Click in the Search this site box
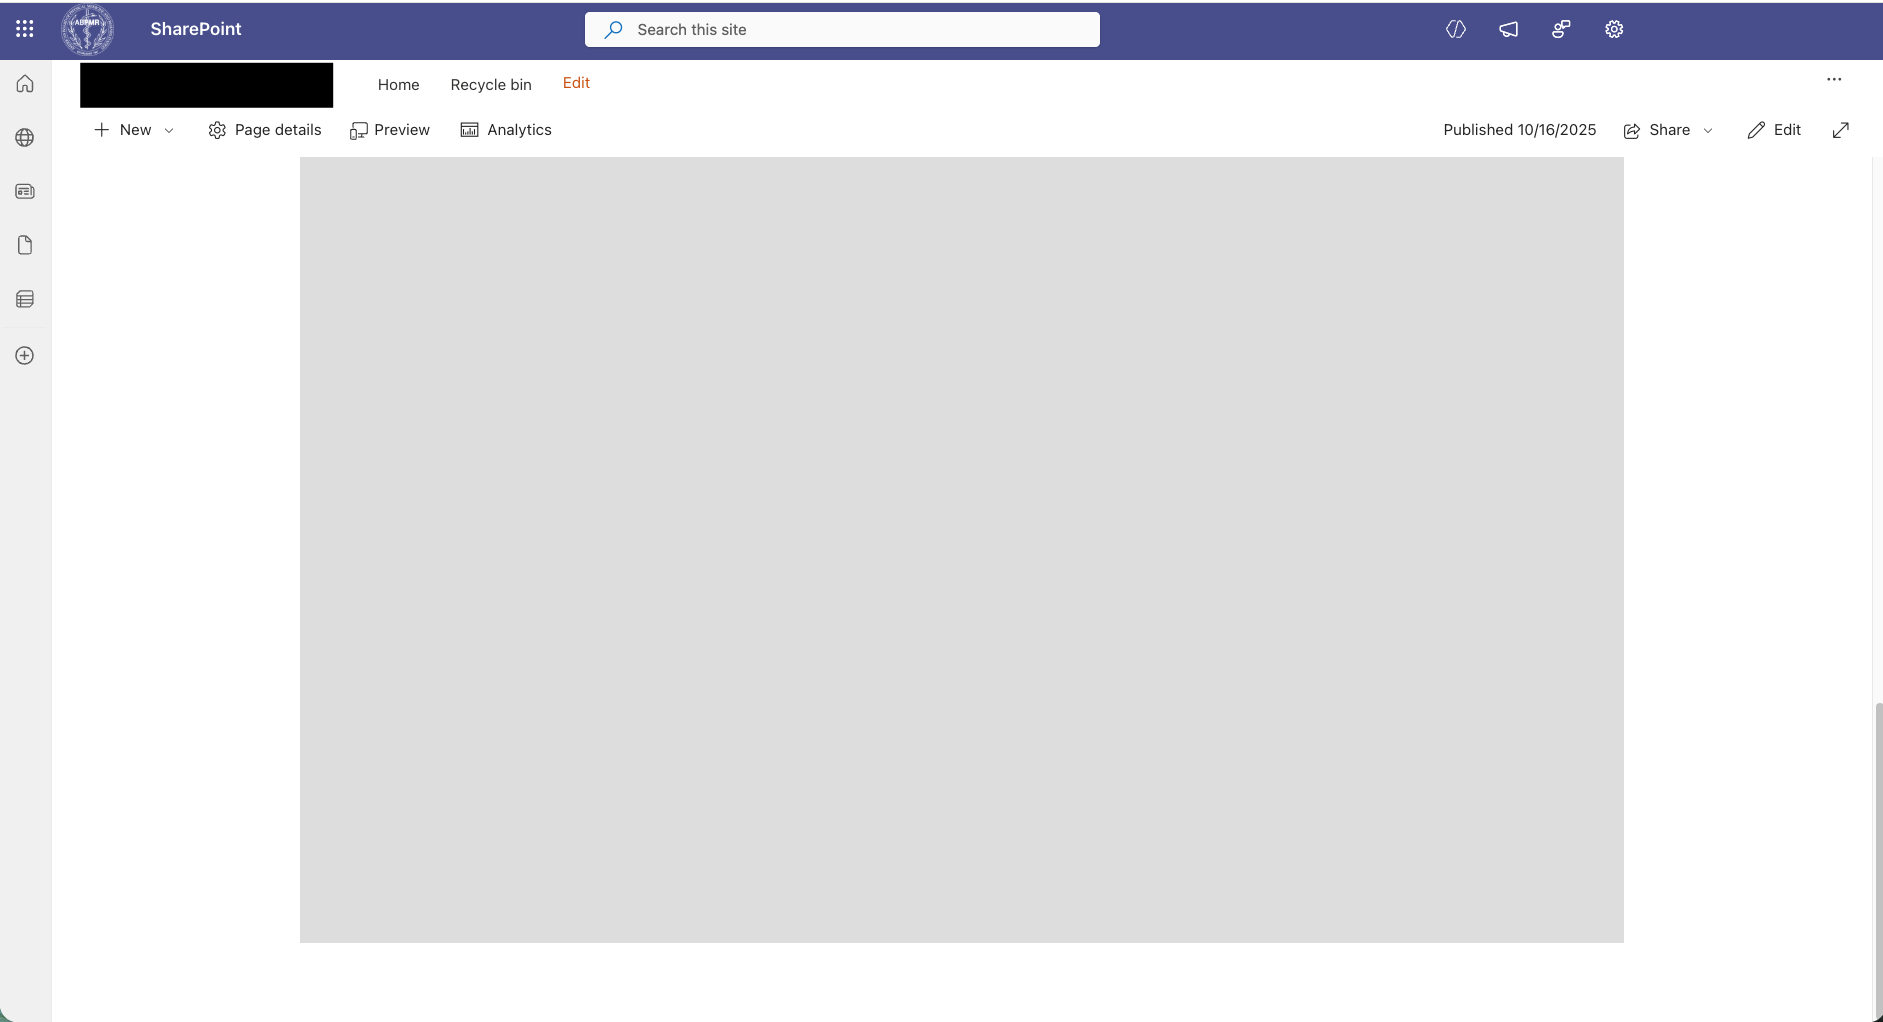 tap(842, 30)
